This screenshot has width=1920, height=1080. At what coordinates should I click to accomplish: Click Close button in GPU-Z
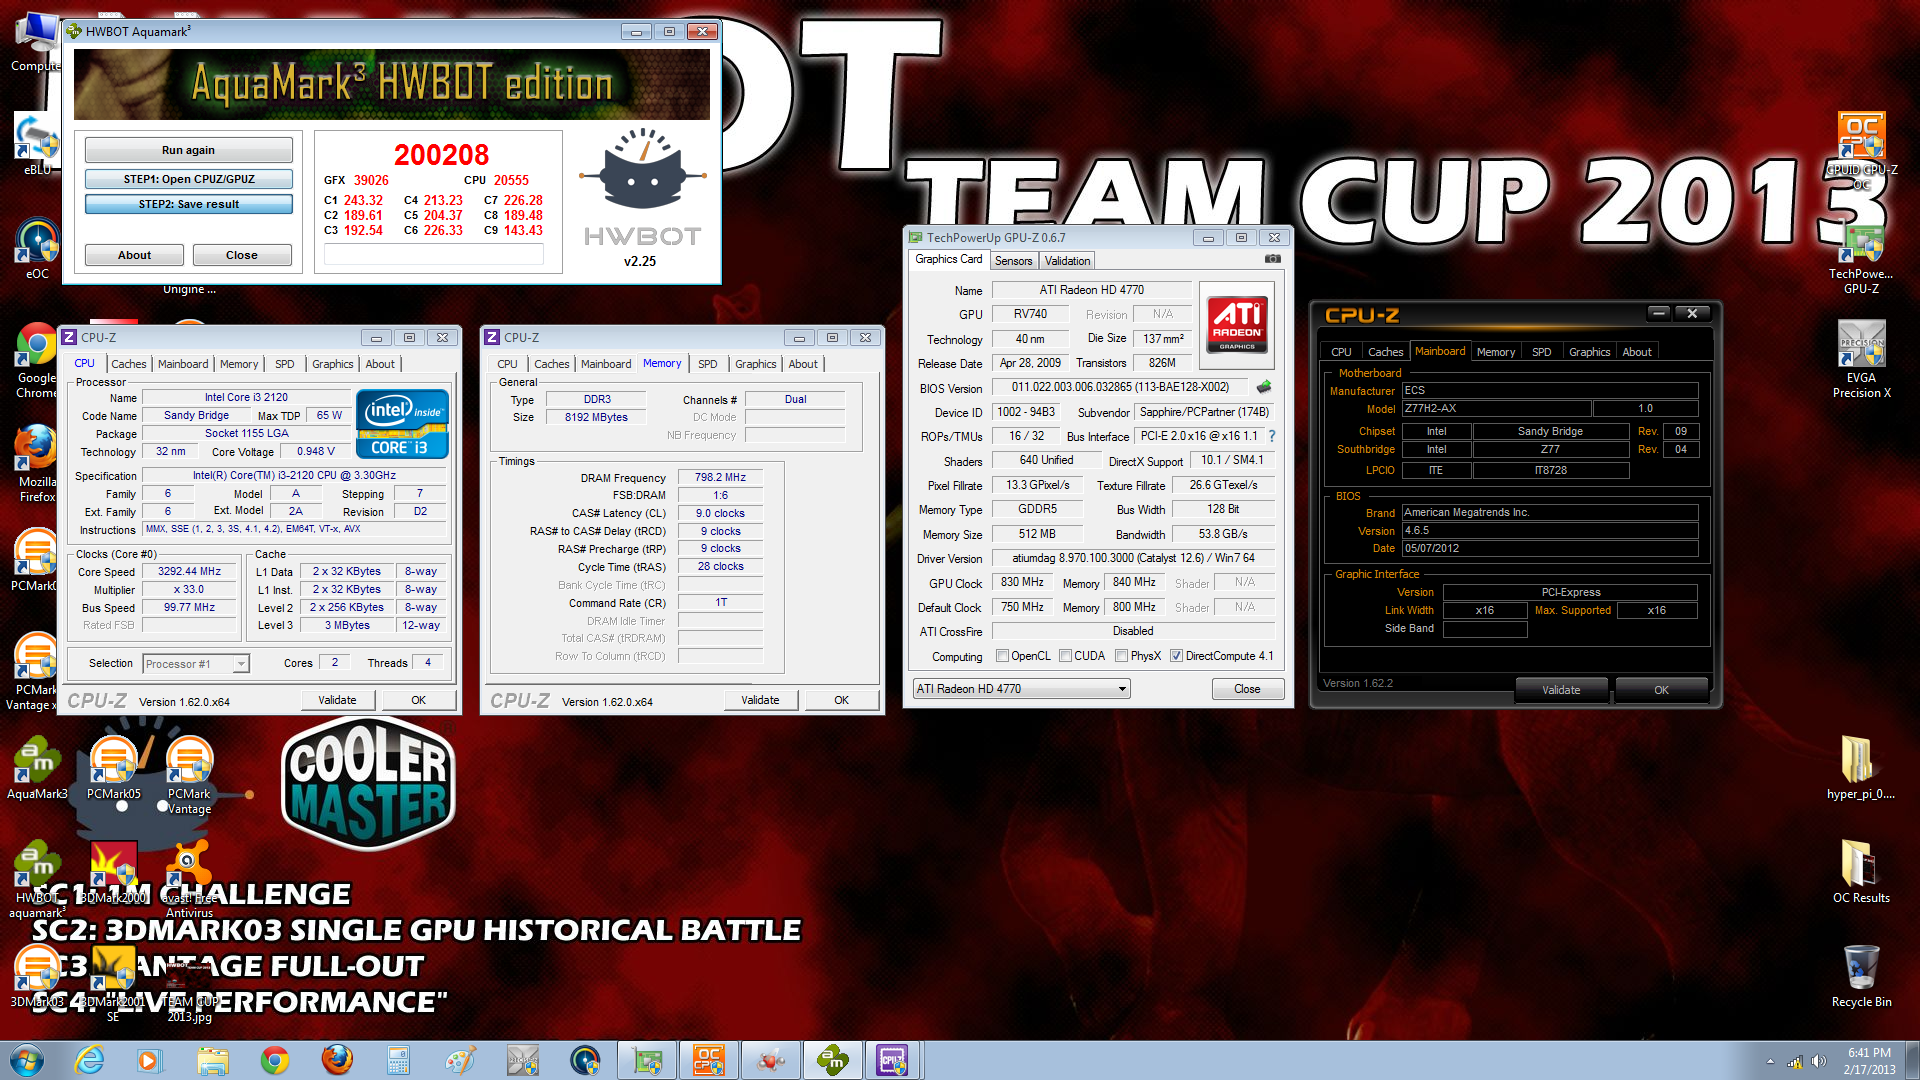[x=1247, y=689]
